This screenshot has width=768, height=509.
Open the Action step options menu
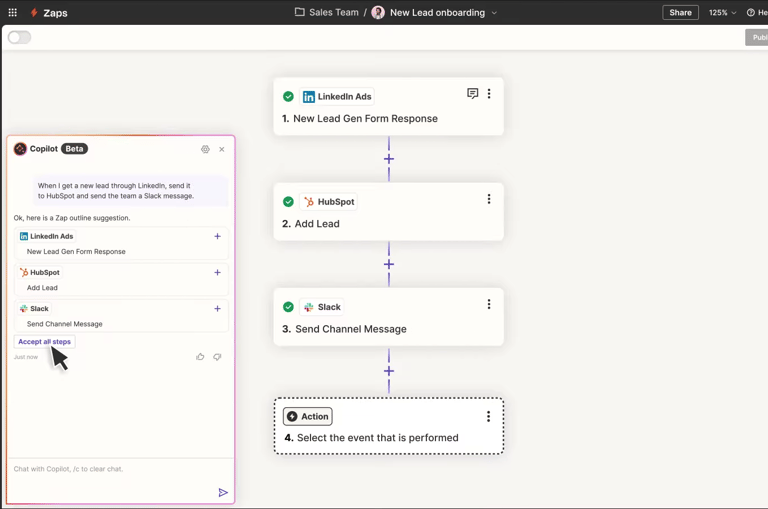click(x=489, y=417)
